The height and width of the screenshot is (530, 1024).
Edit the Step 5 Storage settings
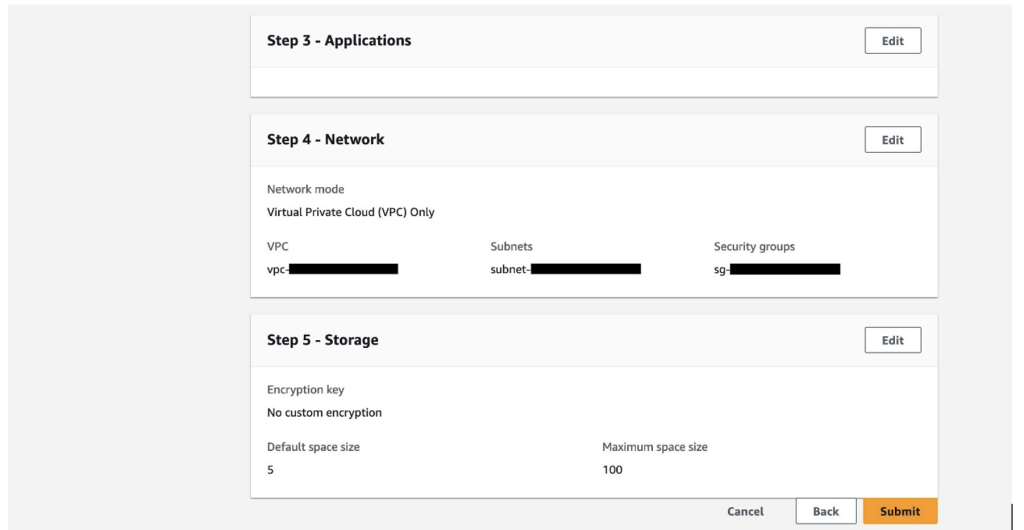coord(892,340)
